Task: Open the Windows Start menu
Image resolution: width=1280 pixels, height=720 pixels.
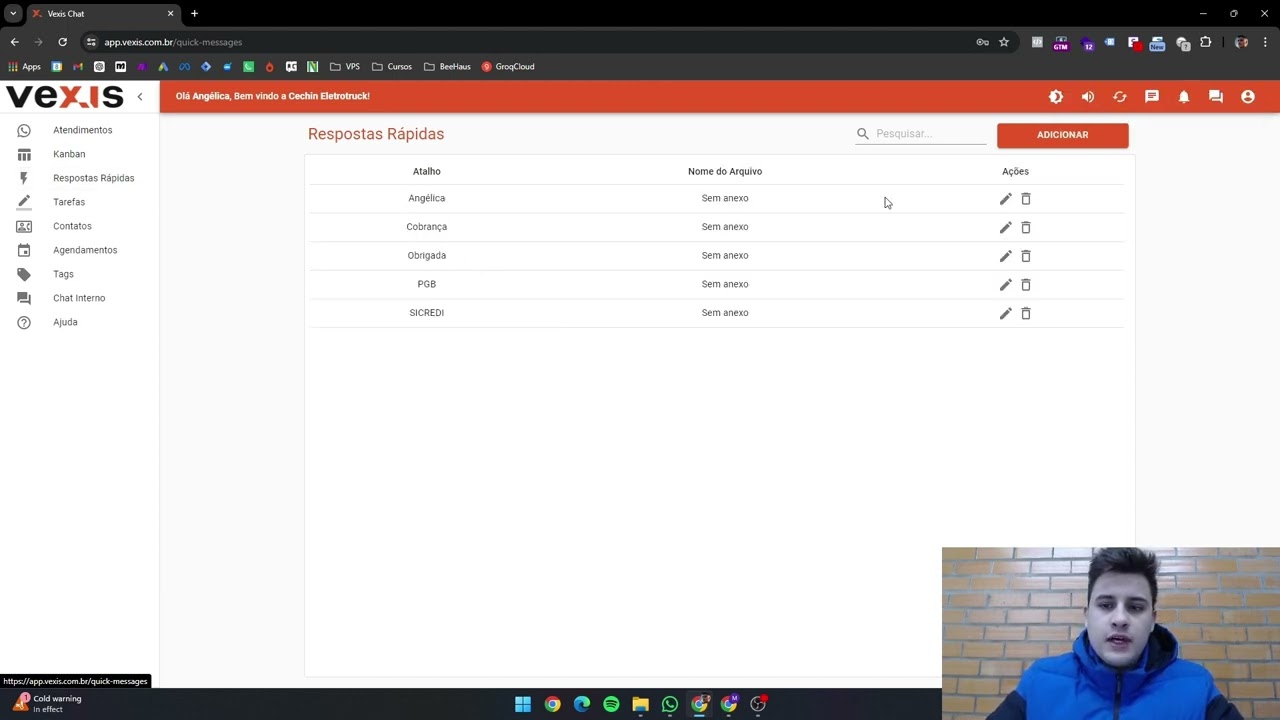Action: [523, 704]
